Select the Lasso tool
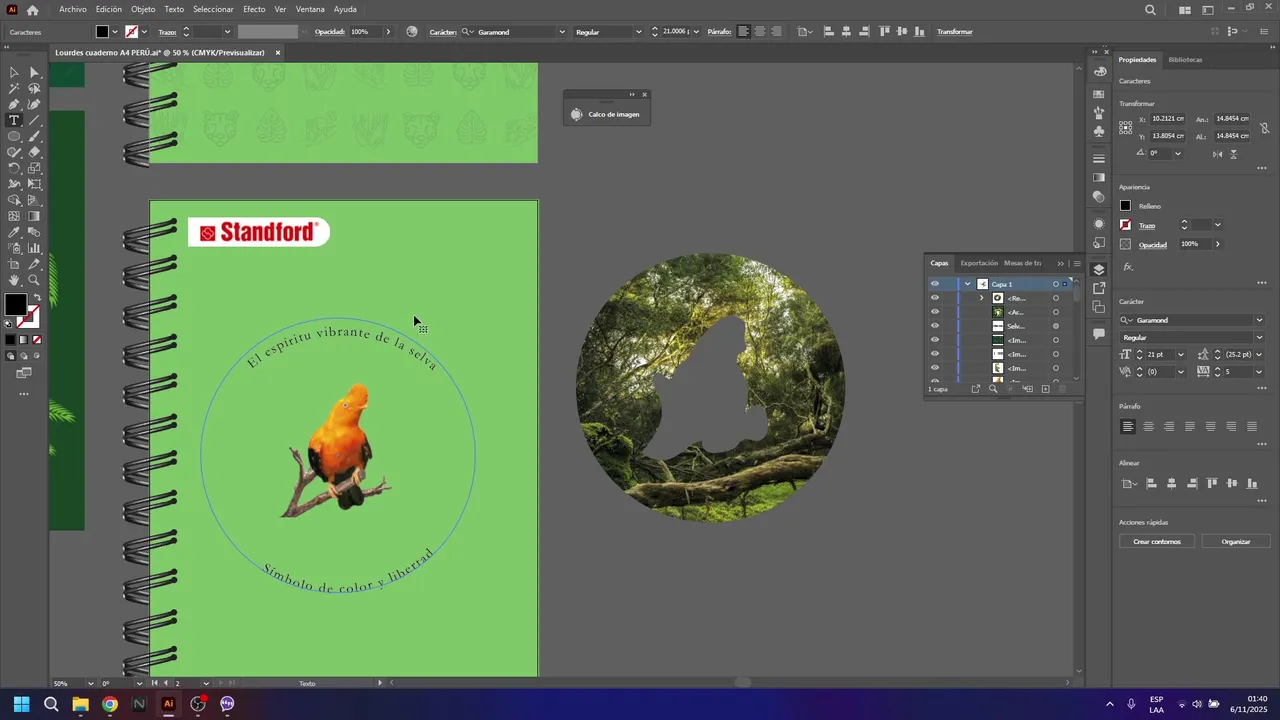The image size is (1280, 720). (34, 88)
